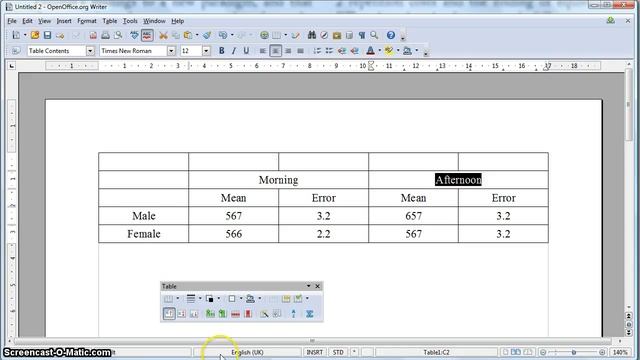Click the Format Paintbrush icon
This screenshot has width=640, height=360.
tap(207, 36)
